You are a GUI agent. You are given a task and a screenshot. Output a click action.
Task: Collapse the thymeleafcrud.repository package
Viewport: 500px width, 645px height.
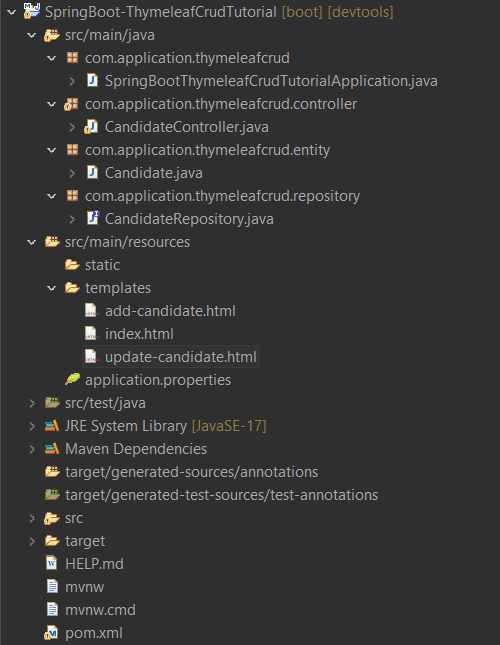tap(52, 197)
